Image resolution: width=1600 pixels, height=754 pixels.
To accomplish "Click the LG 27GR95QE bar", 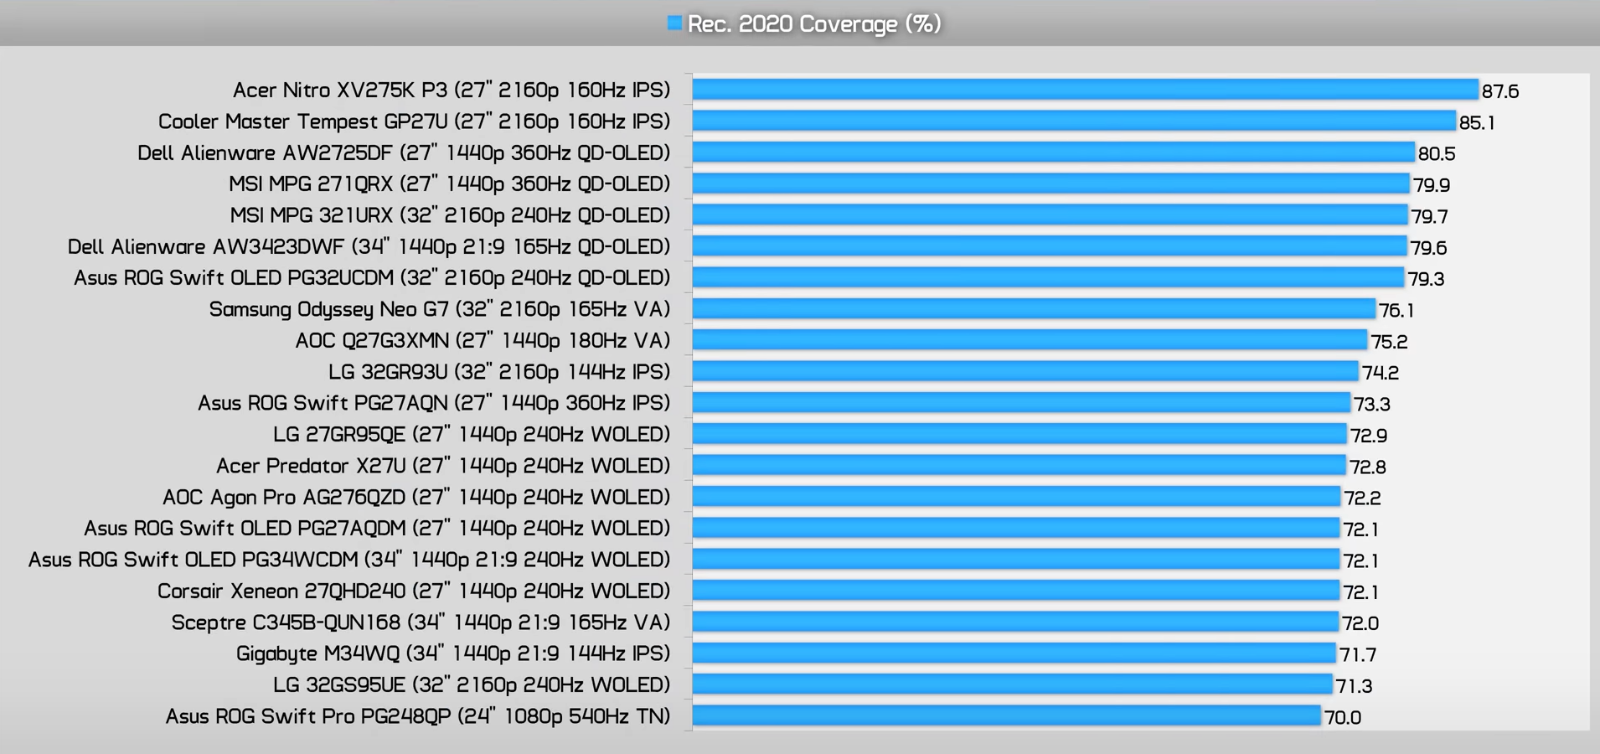I will click(x=1020, y=434).
